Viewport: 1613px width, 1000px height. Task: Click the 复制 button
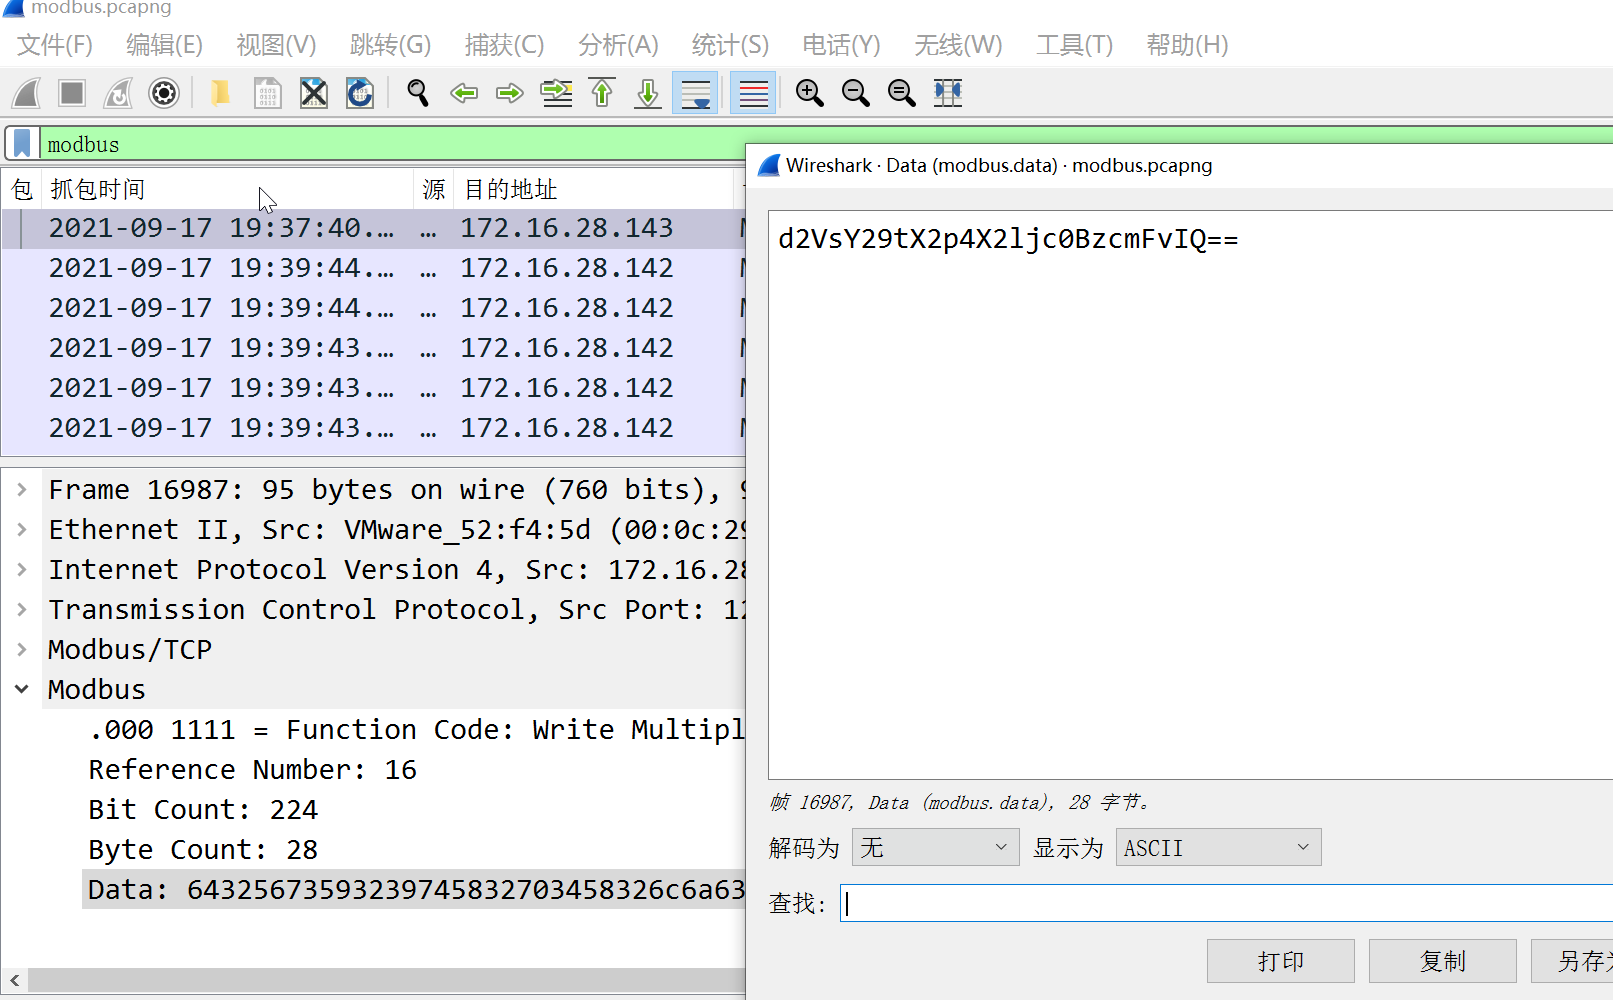1442,961
